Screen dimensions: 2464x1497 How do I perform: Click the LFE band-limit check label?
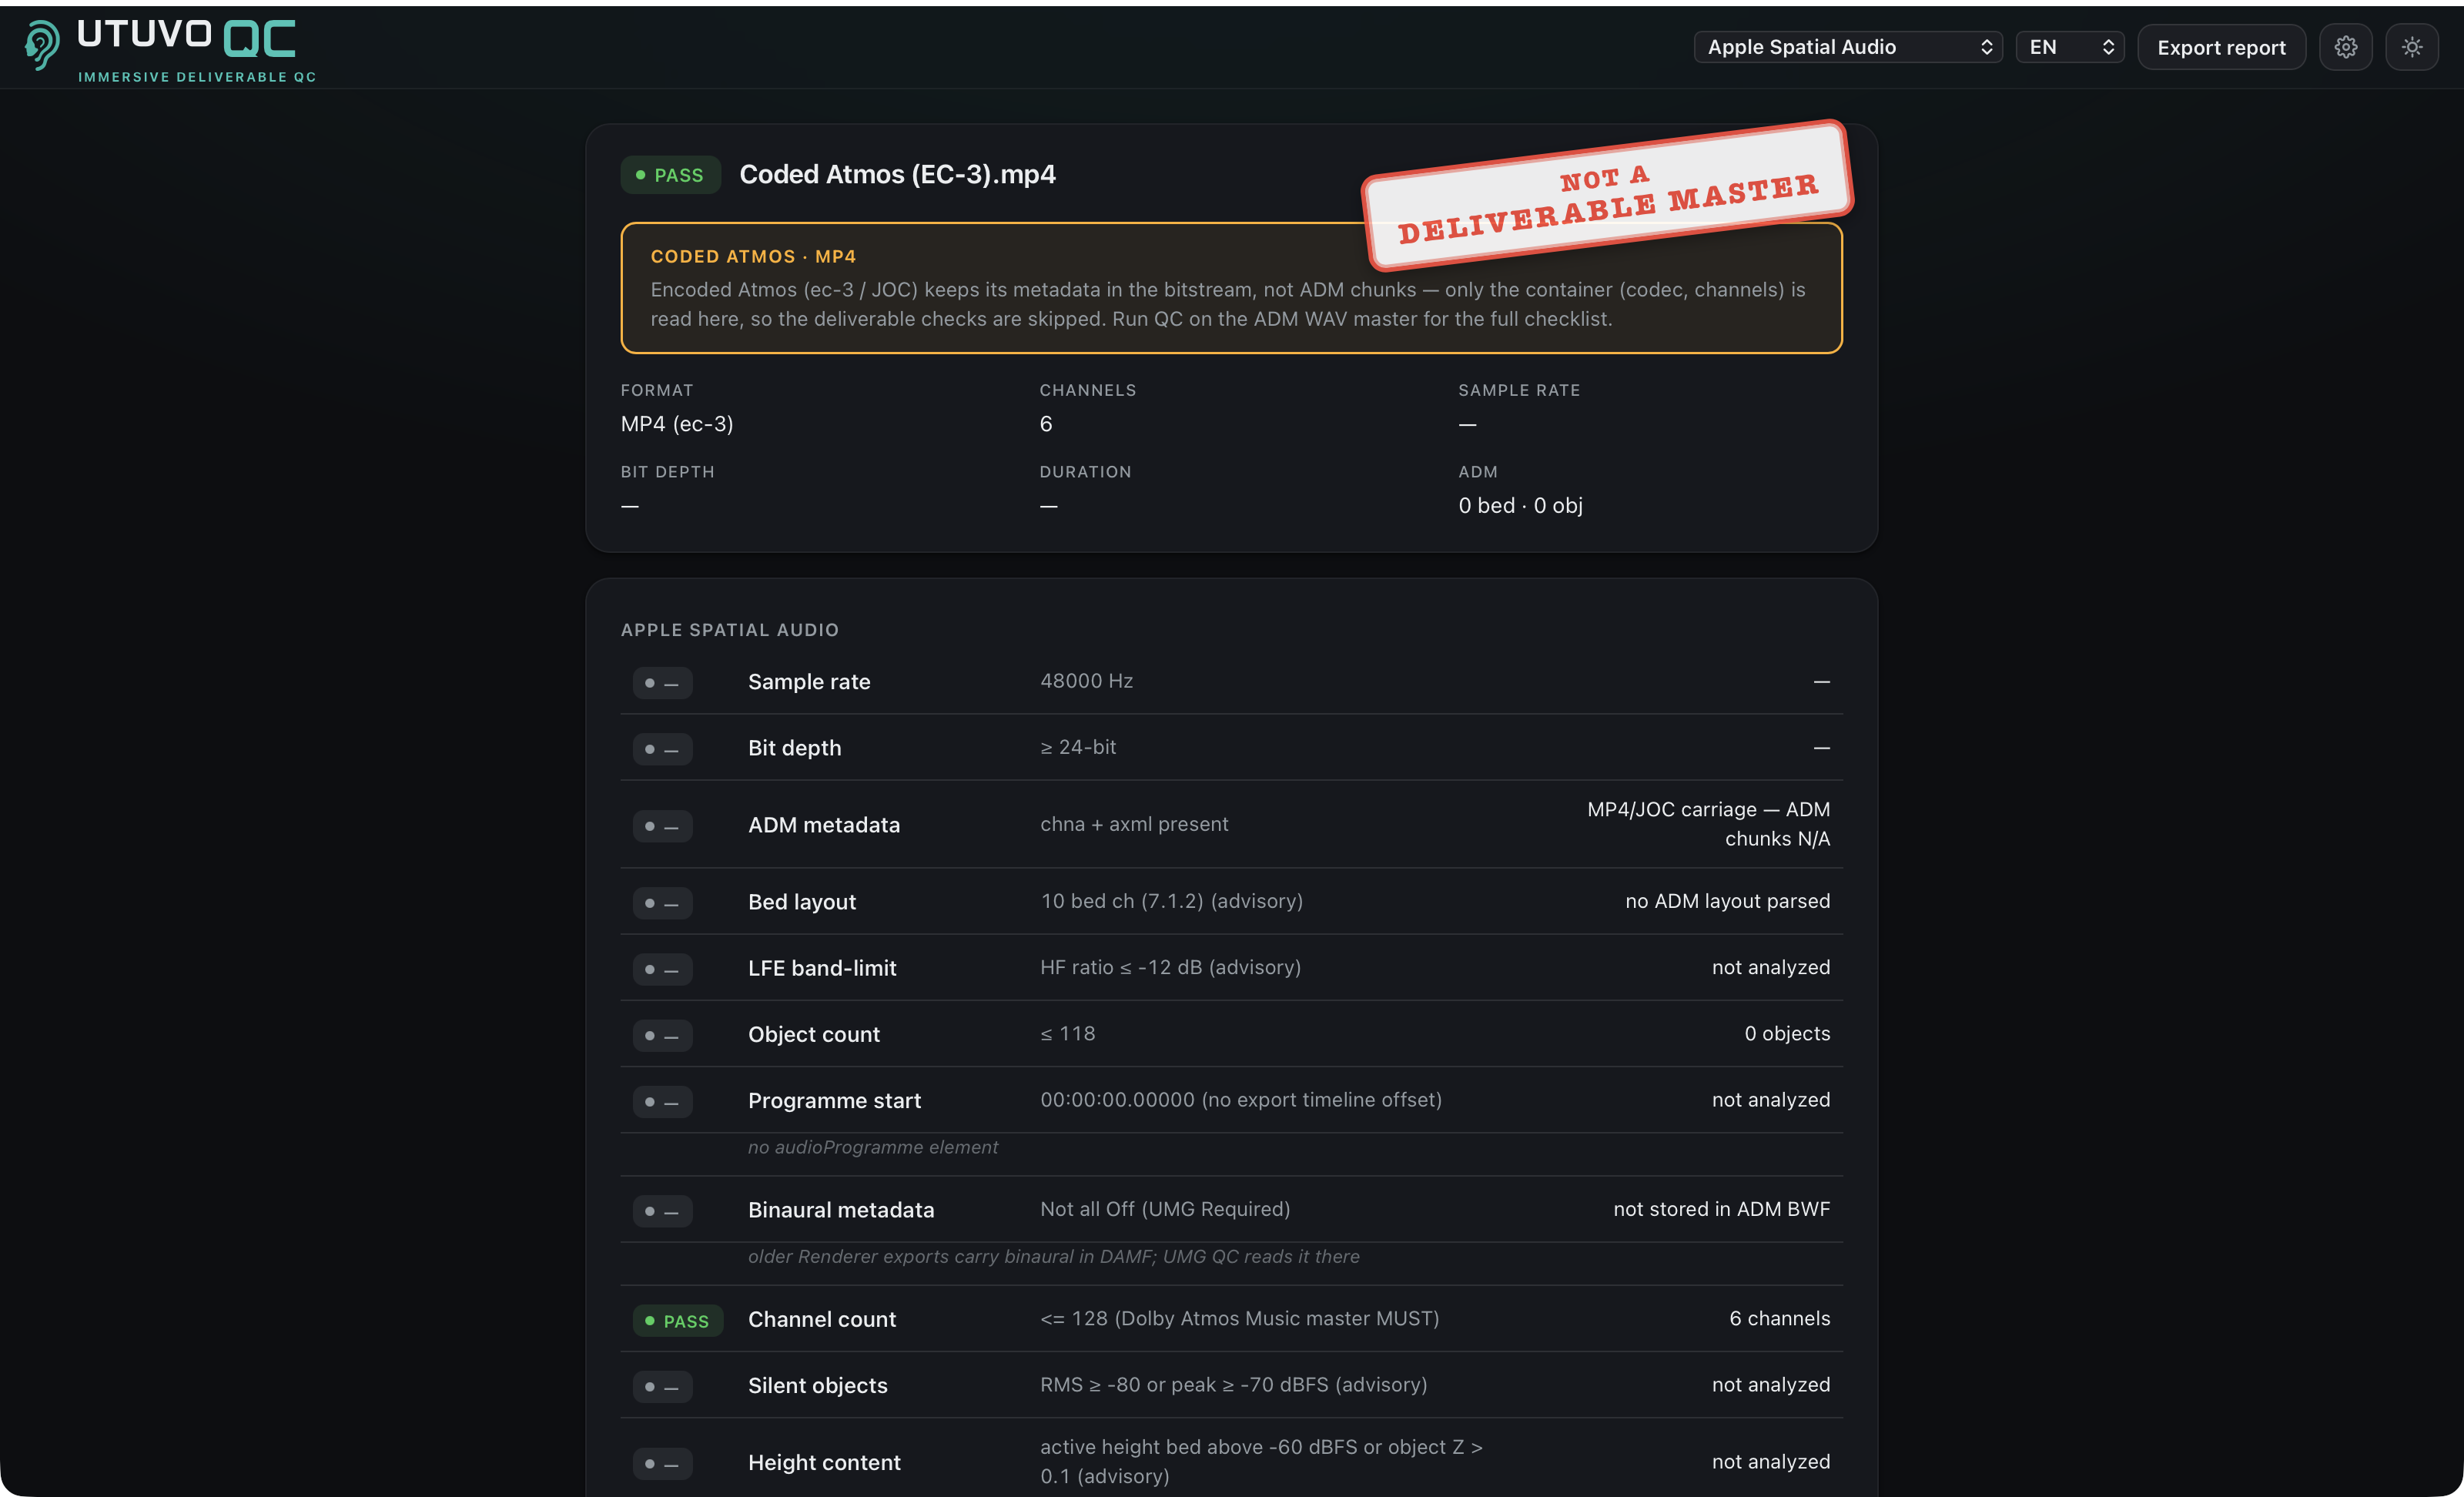(x=822, y=968)
